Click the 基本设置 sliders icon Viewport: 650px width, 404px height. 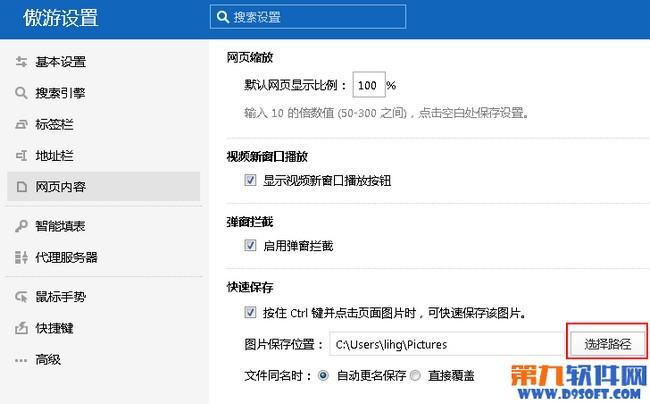coord(21,62)
